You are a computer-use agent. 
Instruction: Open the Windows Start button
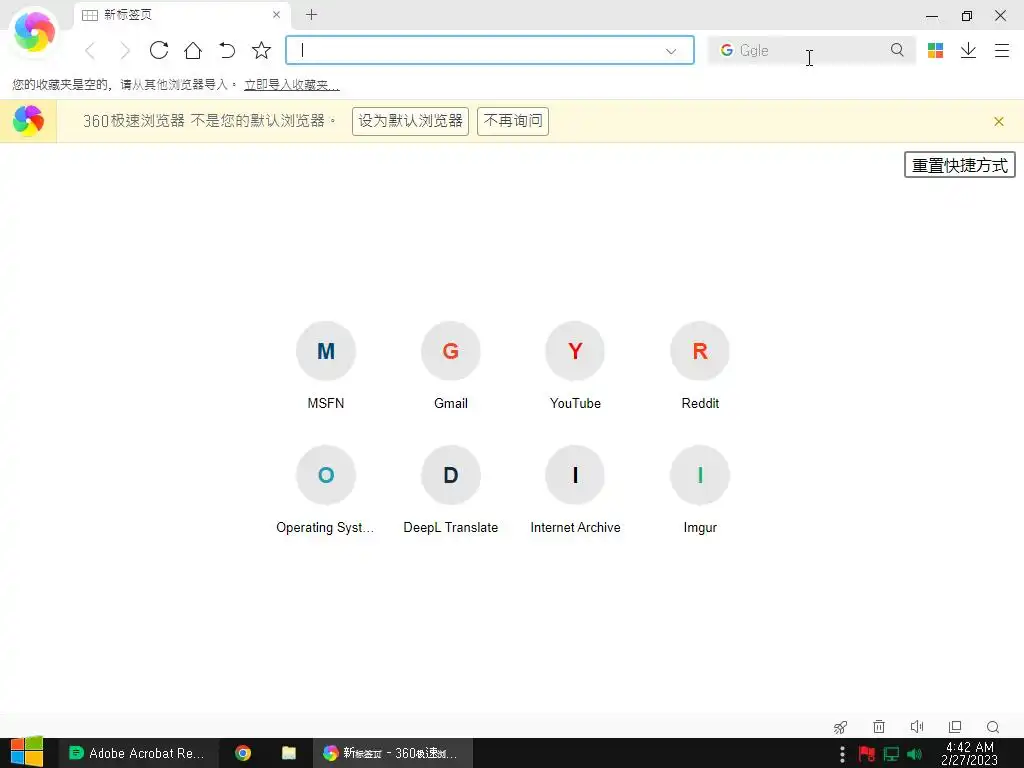[27, 753]
